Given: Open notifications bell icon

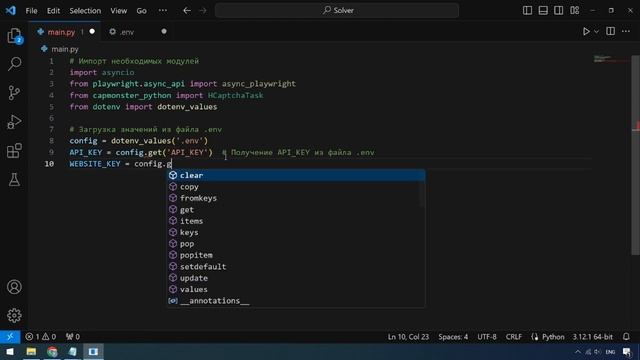Looking at the screenshot, I should (x=626, y=337).
